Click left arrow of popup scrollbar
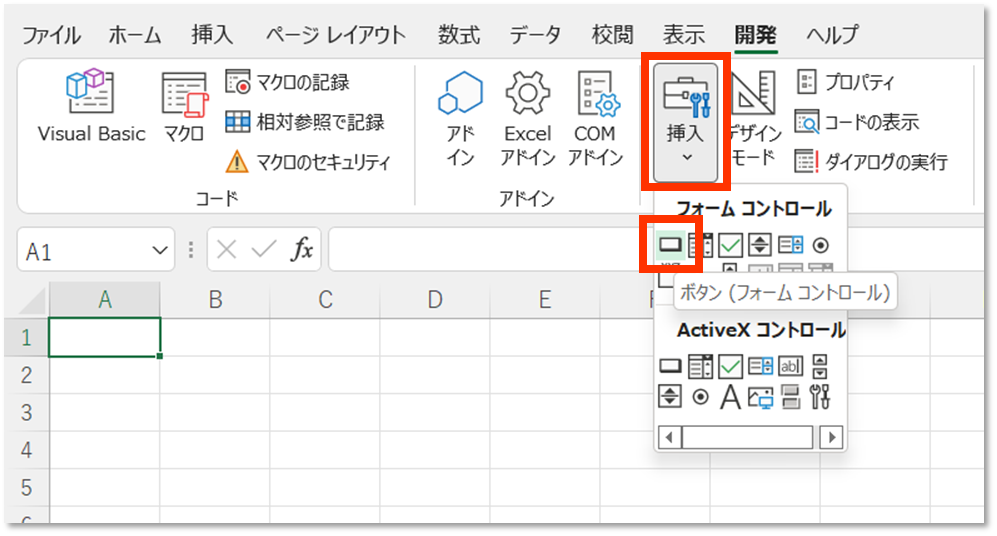 click(669, 437)
